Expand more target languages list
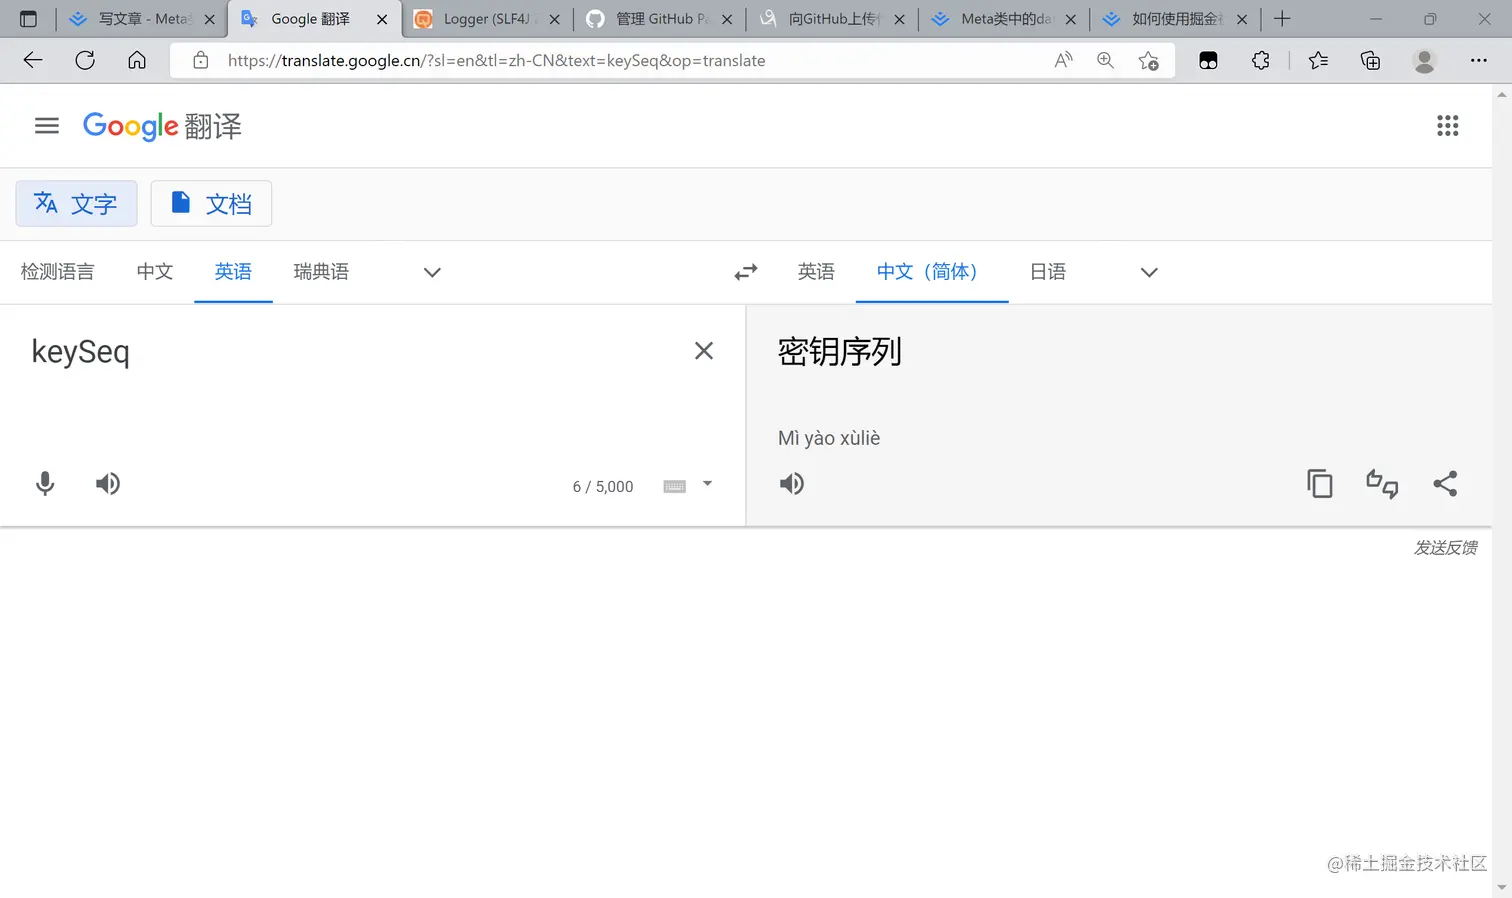Image resolution: width=1512 pixels, height=898 pixels. (x=1149, y=272)
